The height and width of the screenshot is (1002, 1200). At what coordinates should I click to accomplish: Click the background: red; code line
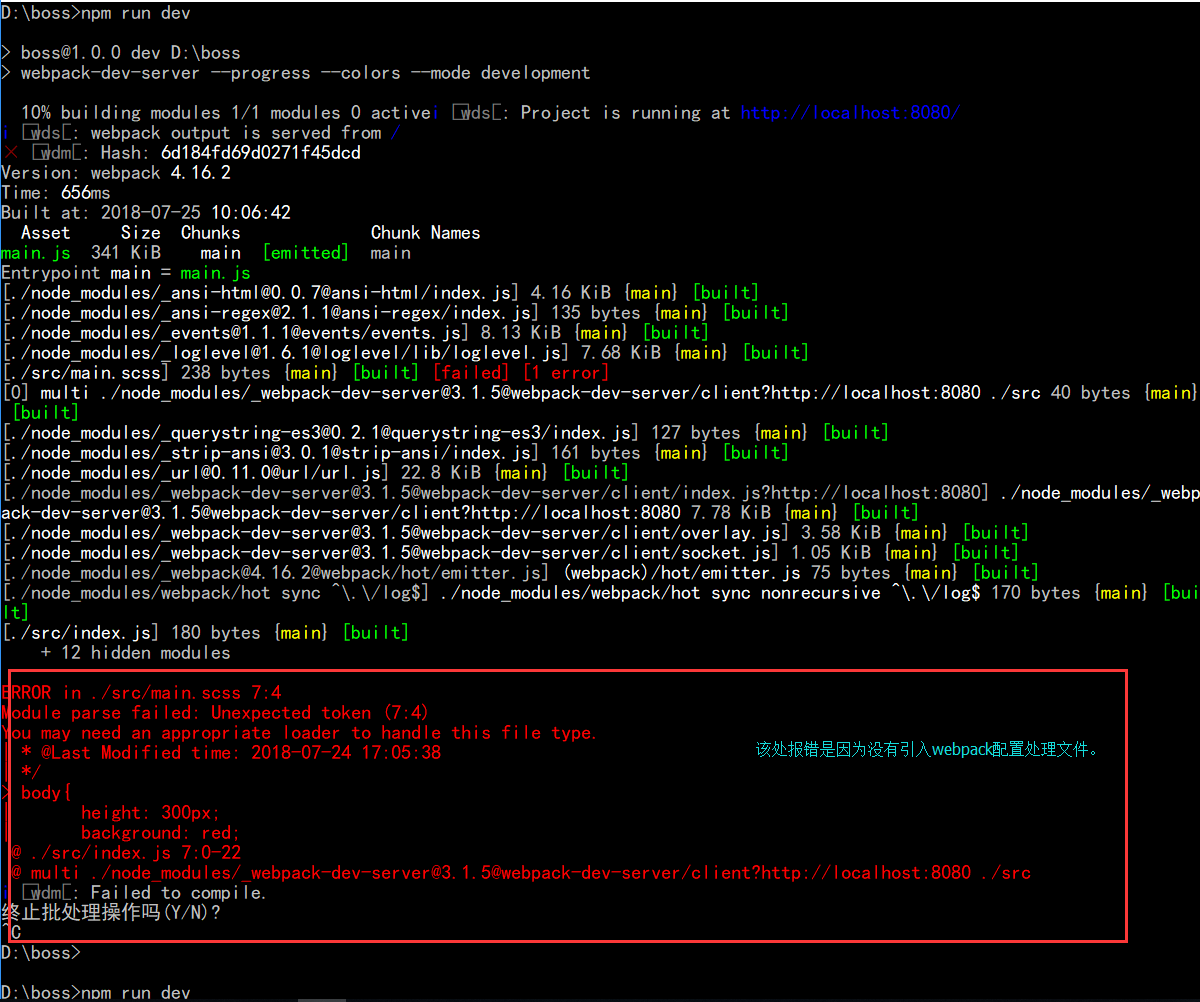pos(160,833)
